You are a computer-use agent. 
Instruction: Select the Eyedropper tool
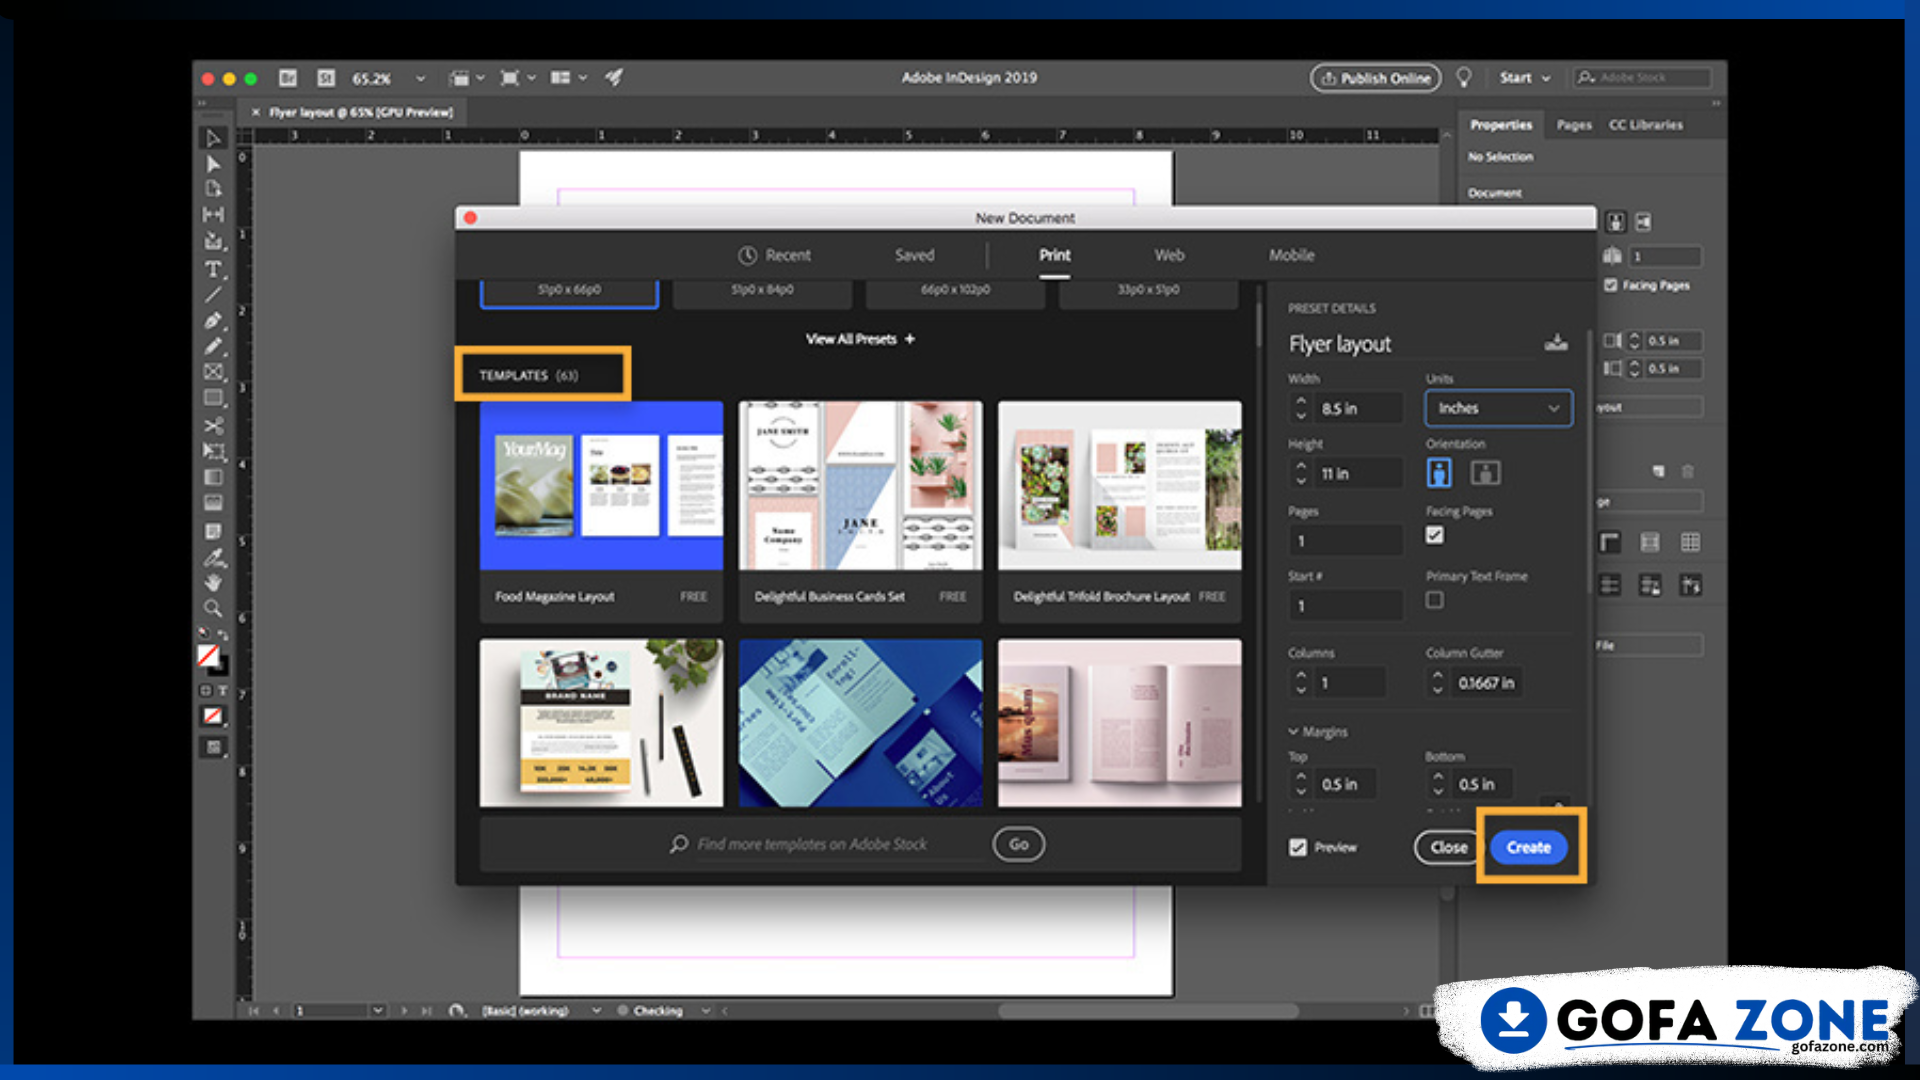click(213, 557)
